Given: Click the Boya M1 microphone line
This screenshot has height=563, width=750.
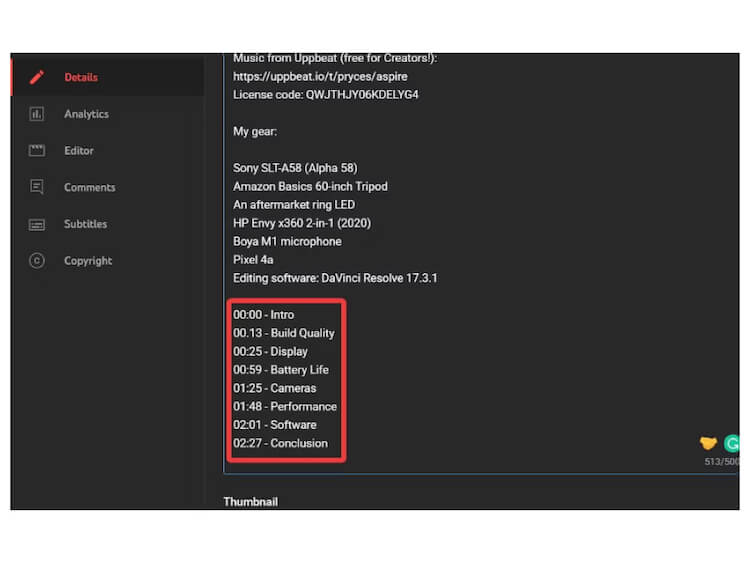Looking at the screenshot, I should coord(287,241).
